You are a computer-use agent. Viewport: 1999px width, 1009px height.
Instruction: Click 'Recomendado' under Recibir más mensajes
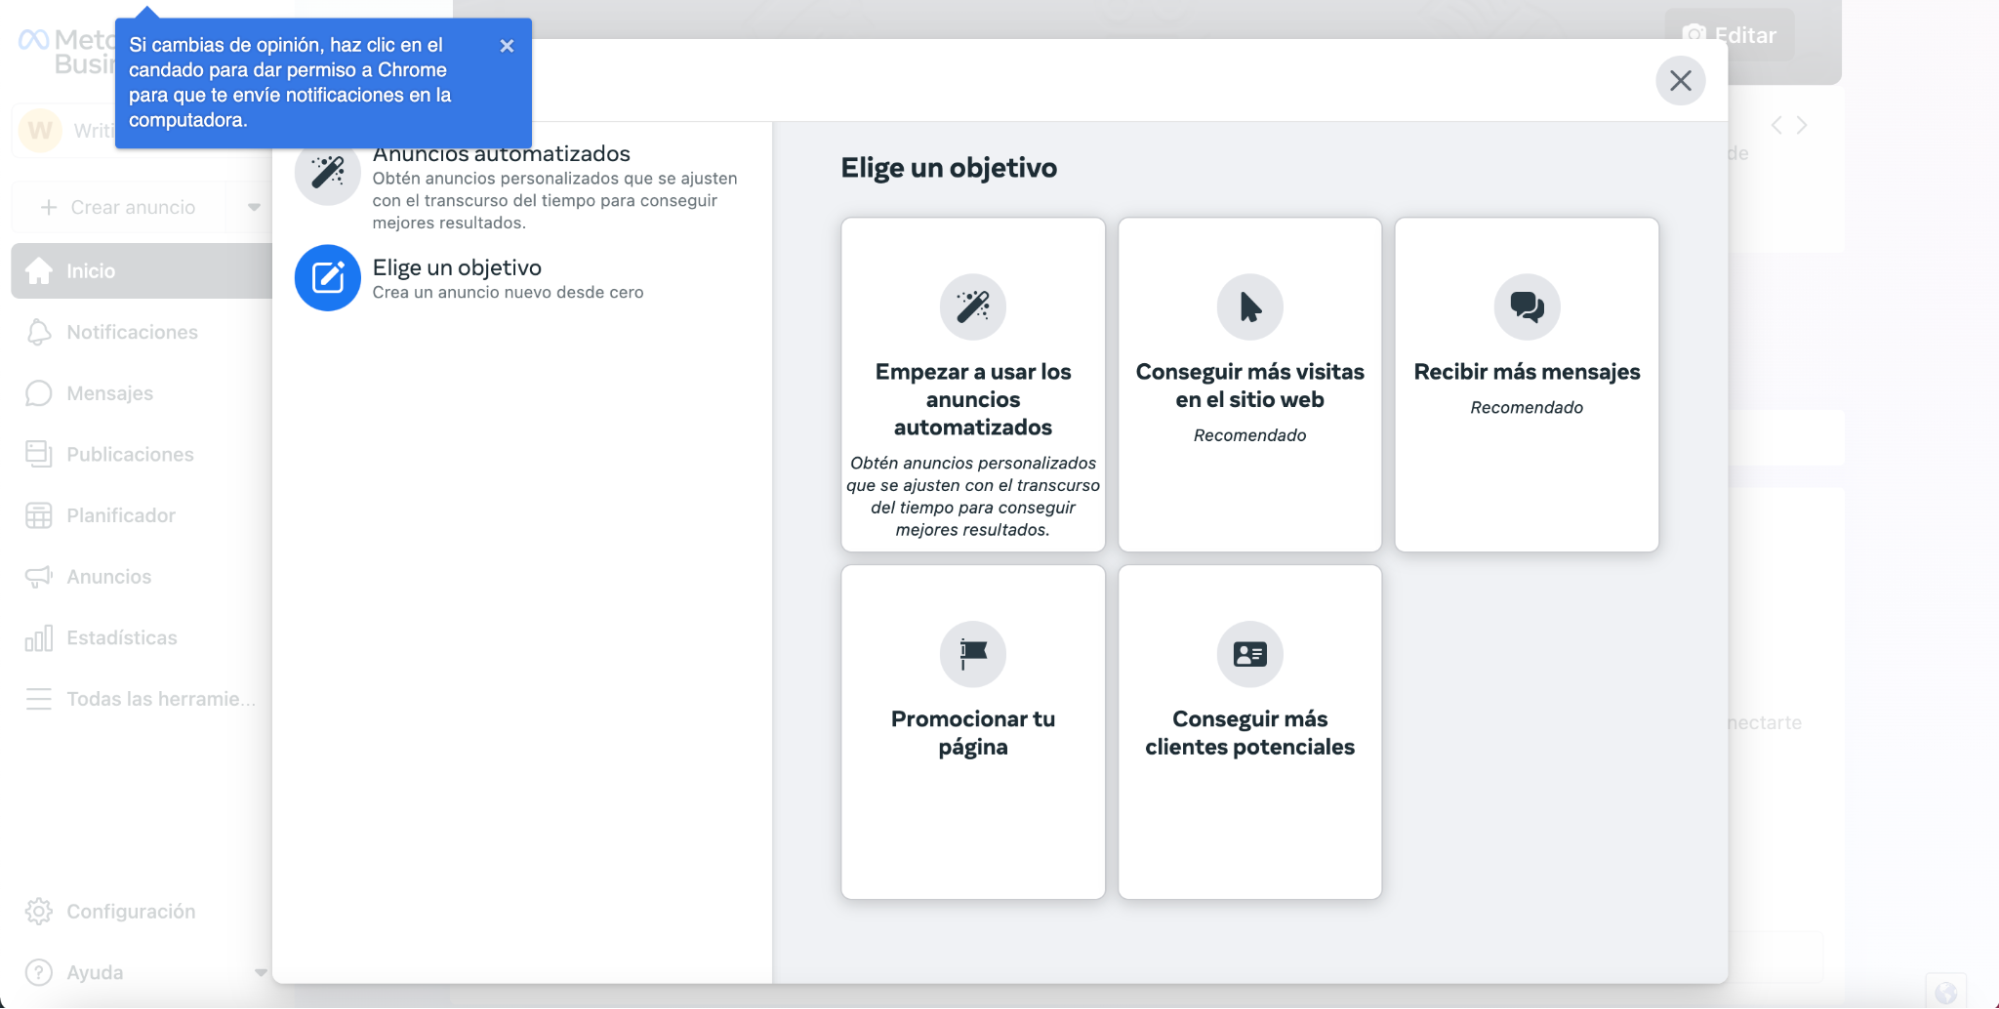coord(1527,407)
